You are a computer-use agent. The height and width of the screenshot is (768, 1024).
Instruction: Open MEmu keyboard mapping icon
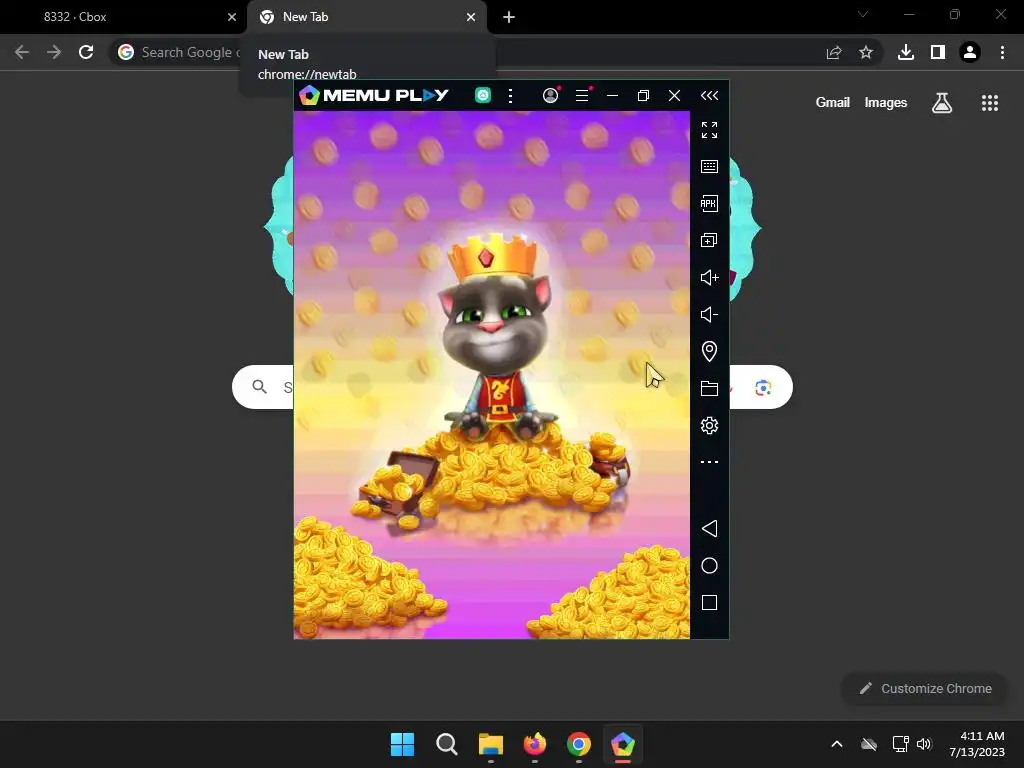point(709,167)
